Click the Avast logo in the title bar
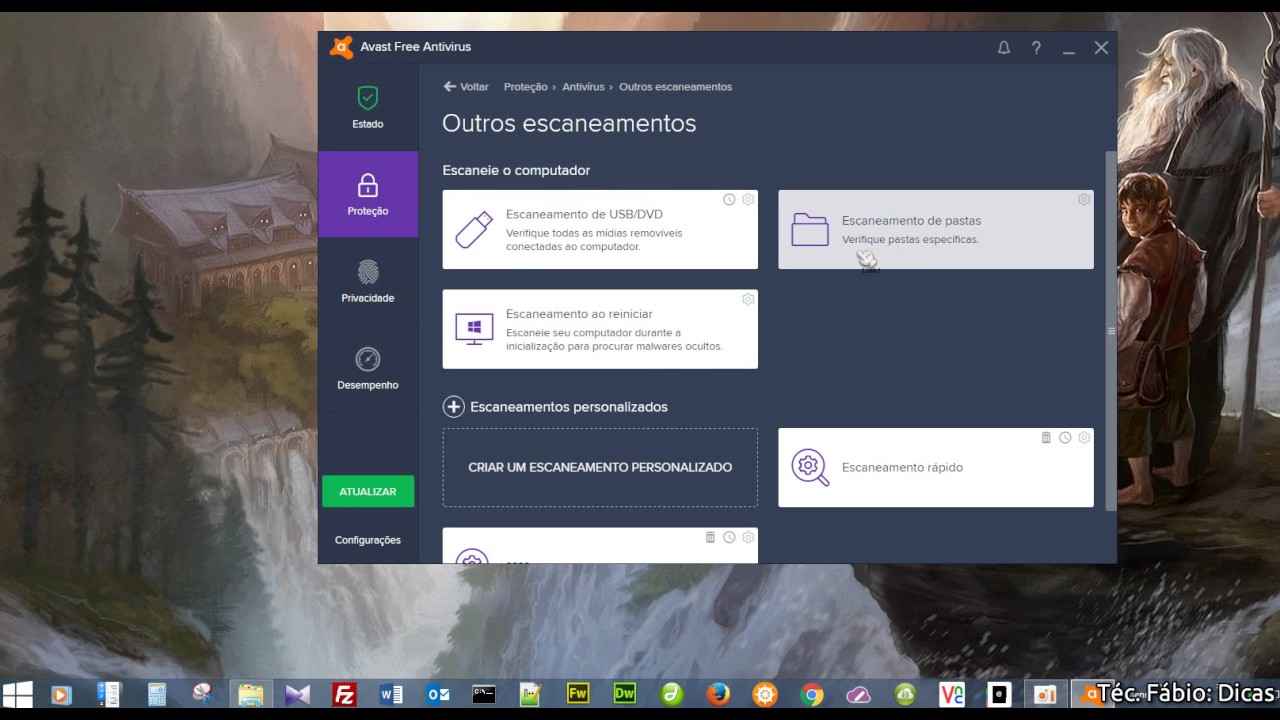The image size is (1280, 720). click(340, 46)
